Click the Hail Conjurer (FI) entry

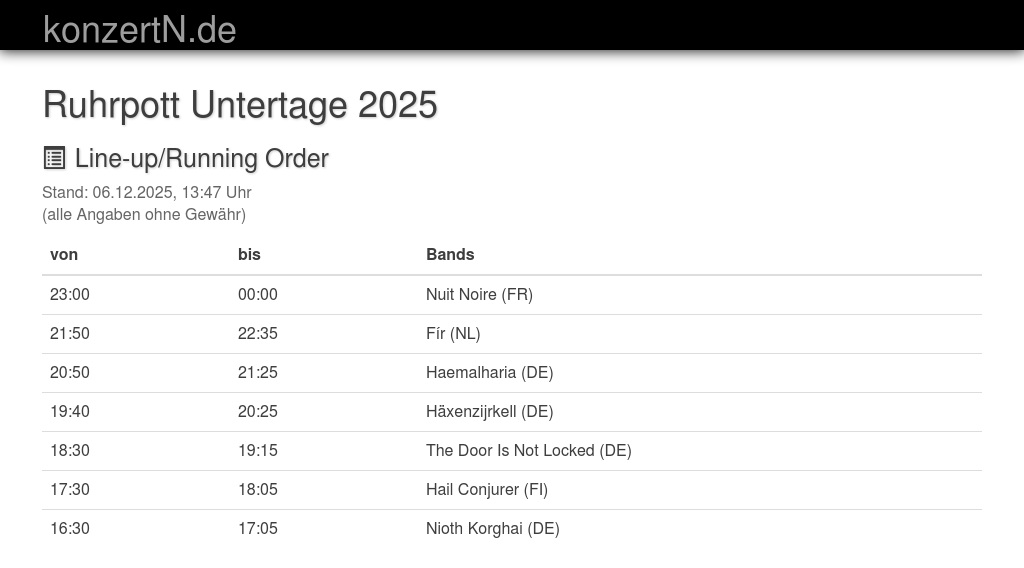pyautogui.click(x=486, y=489)
